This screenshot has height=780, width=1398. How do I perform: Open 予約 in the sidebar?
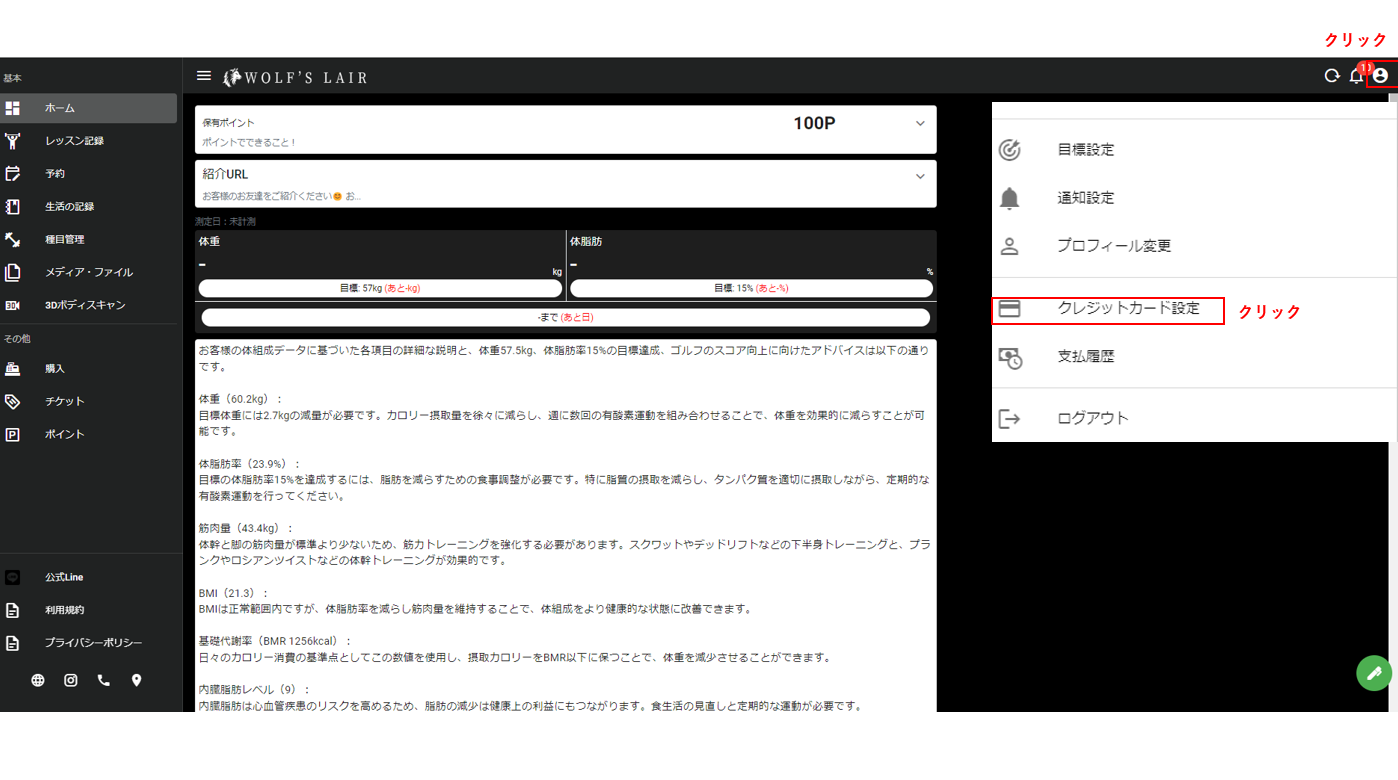(x=89, y=174)
